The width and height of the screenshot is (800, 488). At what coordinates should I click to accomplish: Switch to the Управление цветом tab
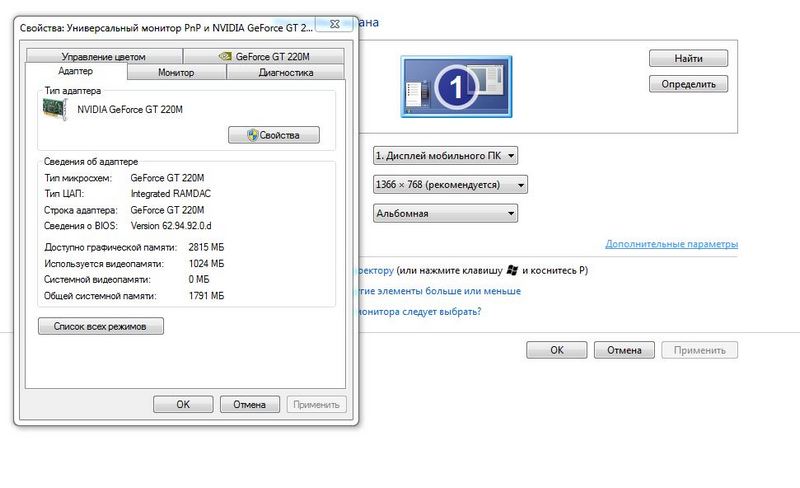click(103, 57)
